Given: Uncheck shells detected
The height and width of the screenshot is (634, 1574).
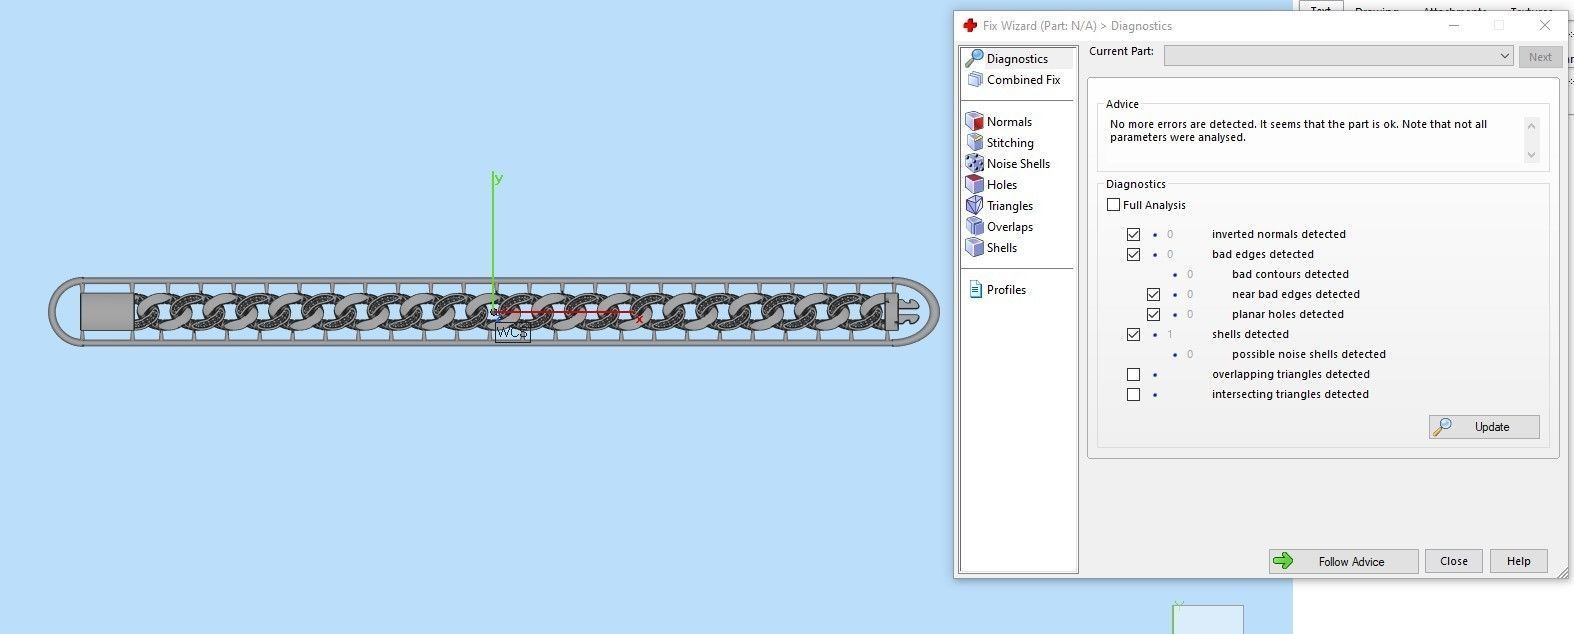Looking at the screenshot, I should tap(1133, 334).
